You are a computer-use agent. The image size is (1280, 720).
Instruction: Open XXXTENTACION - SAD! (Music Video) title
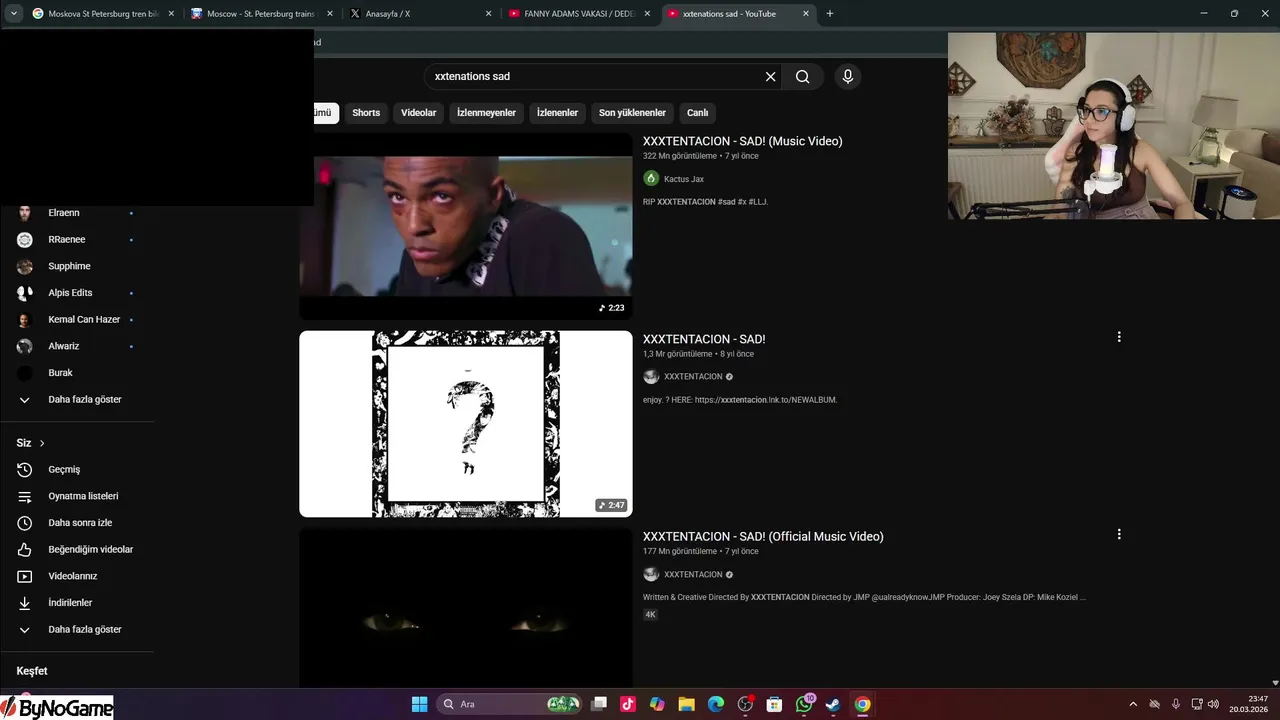(x=743, y=141)
